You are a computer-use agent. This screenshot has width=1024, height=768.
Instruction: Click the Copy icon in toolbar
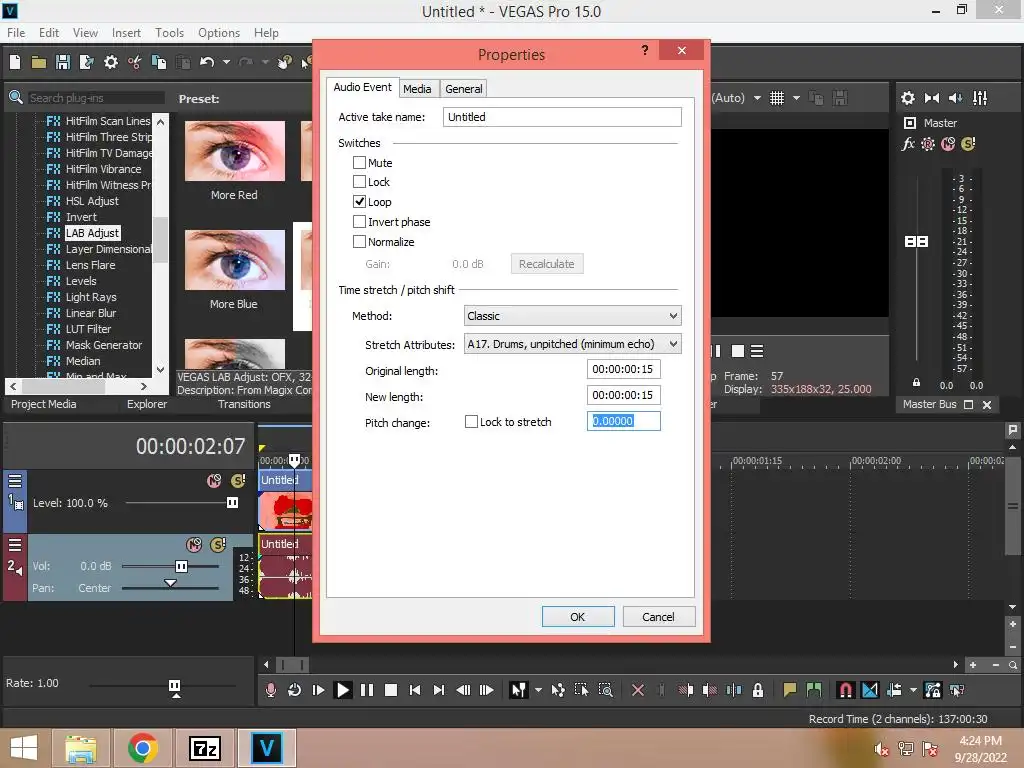tap(159, 62)
